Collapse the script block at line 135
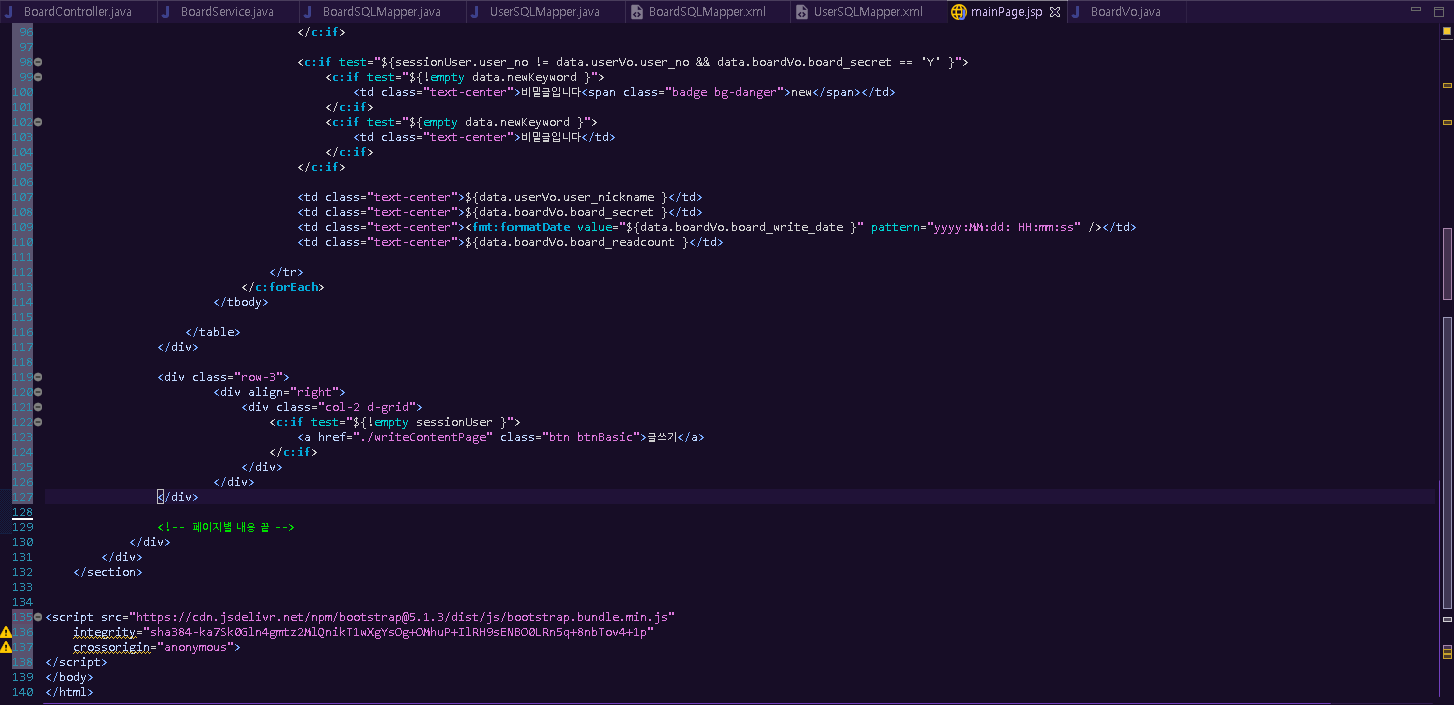1454x705 pixels. coord(38,617)
